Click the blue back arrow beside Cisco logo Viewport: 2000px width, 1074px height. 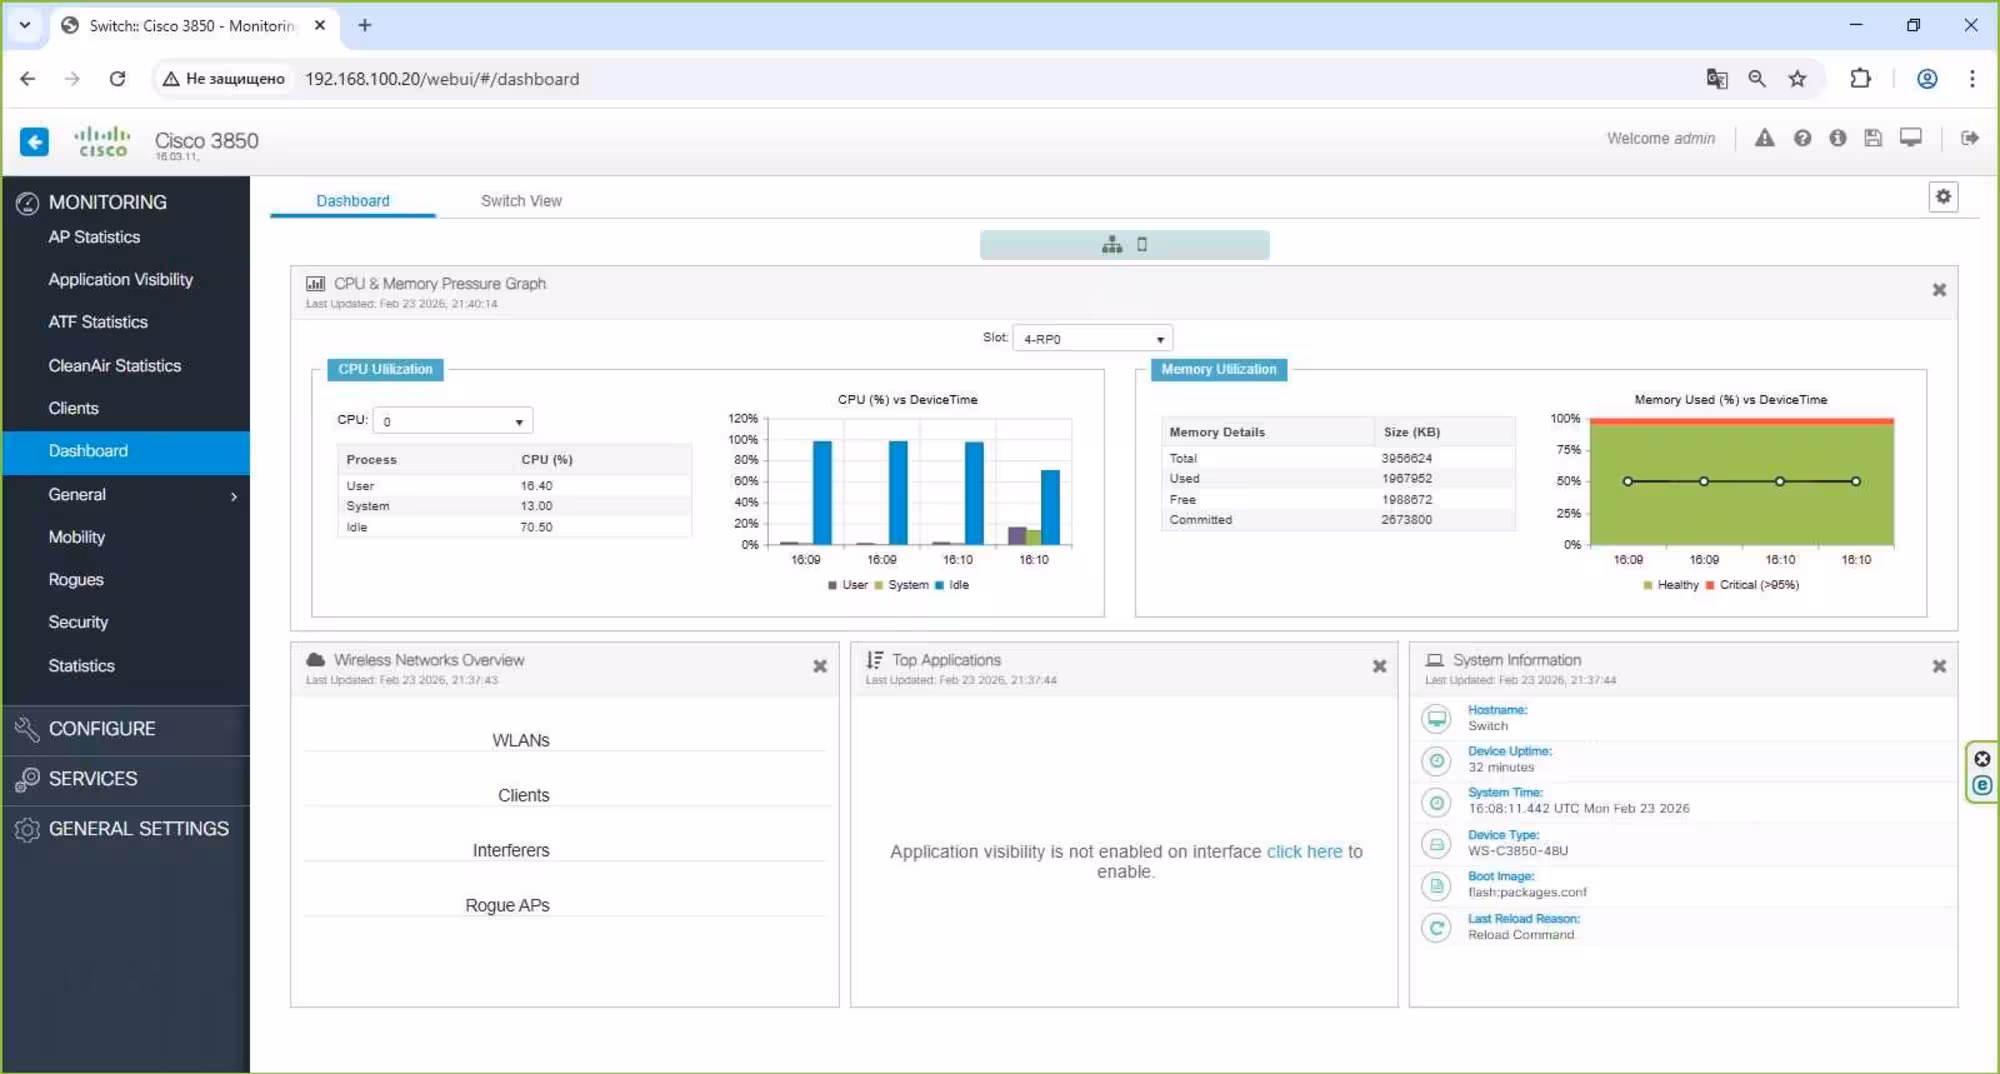(34, 142)
